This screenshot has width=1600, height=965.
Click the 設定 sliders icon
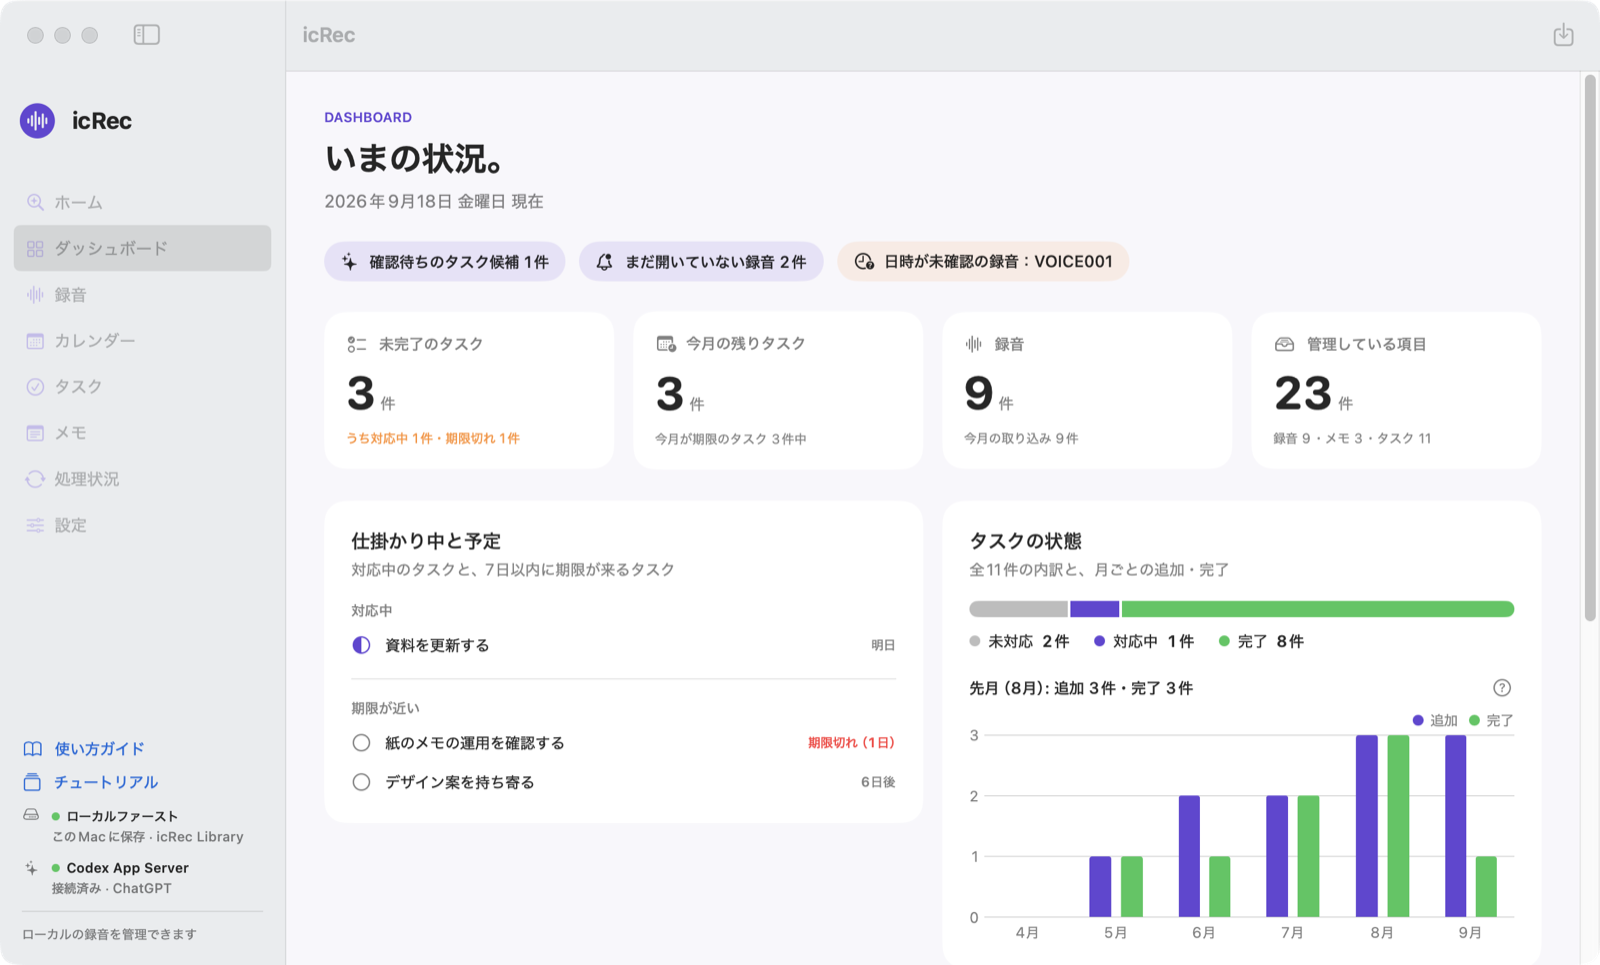(35, 525)
